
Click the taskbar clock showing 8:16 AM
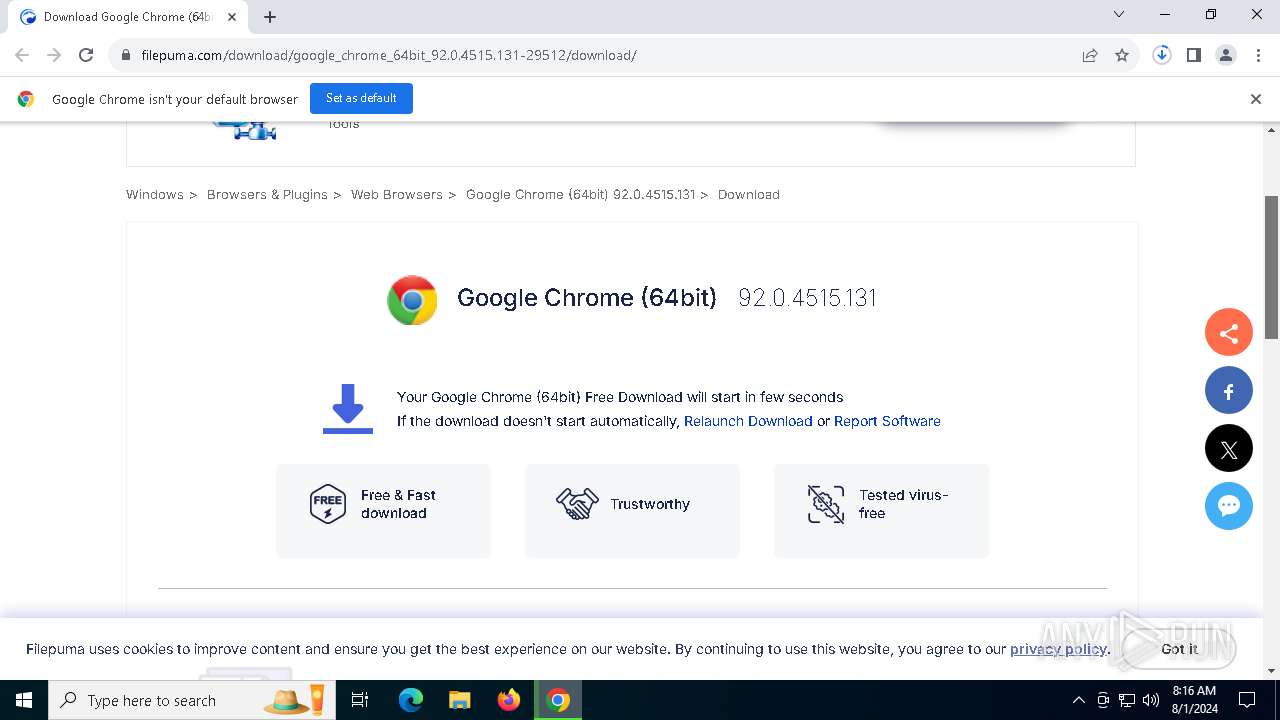[x=1194, y=700]
